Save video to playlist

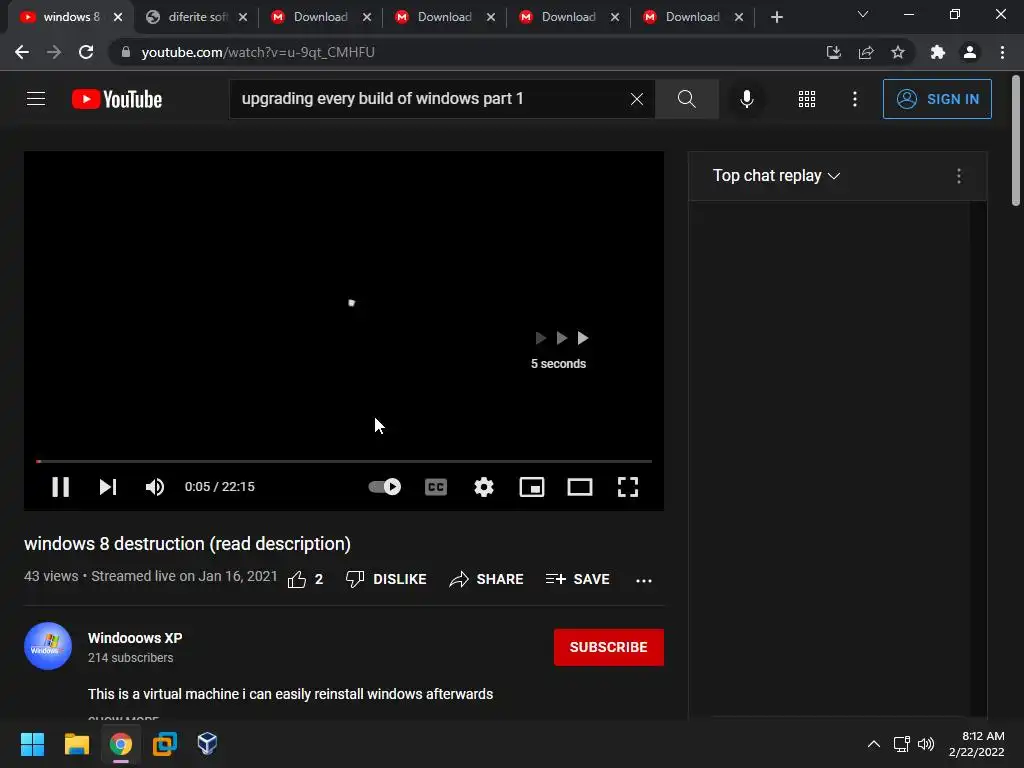(x=577, y=579)
